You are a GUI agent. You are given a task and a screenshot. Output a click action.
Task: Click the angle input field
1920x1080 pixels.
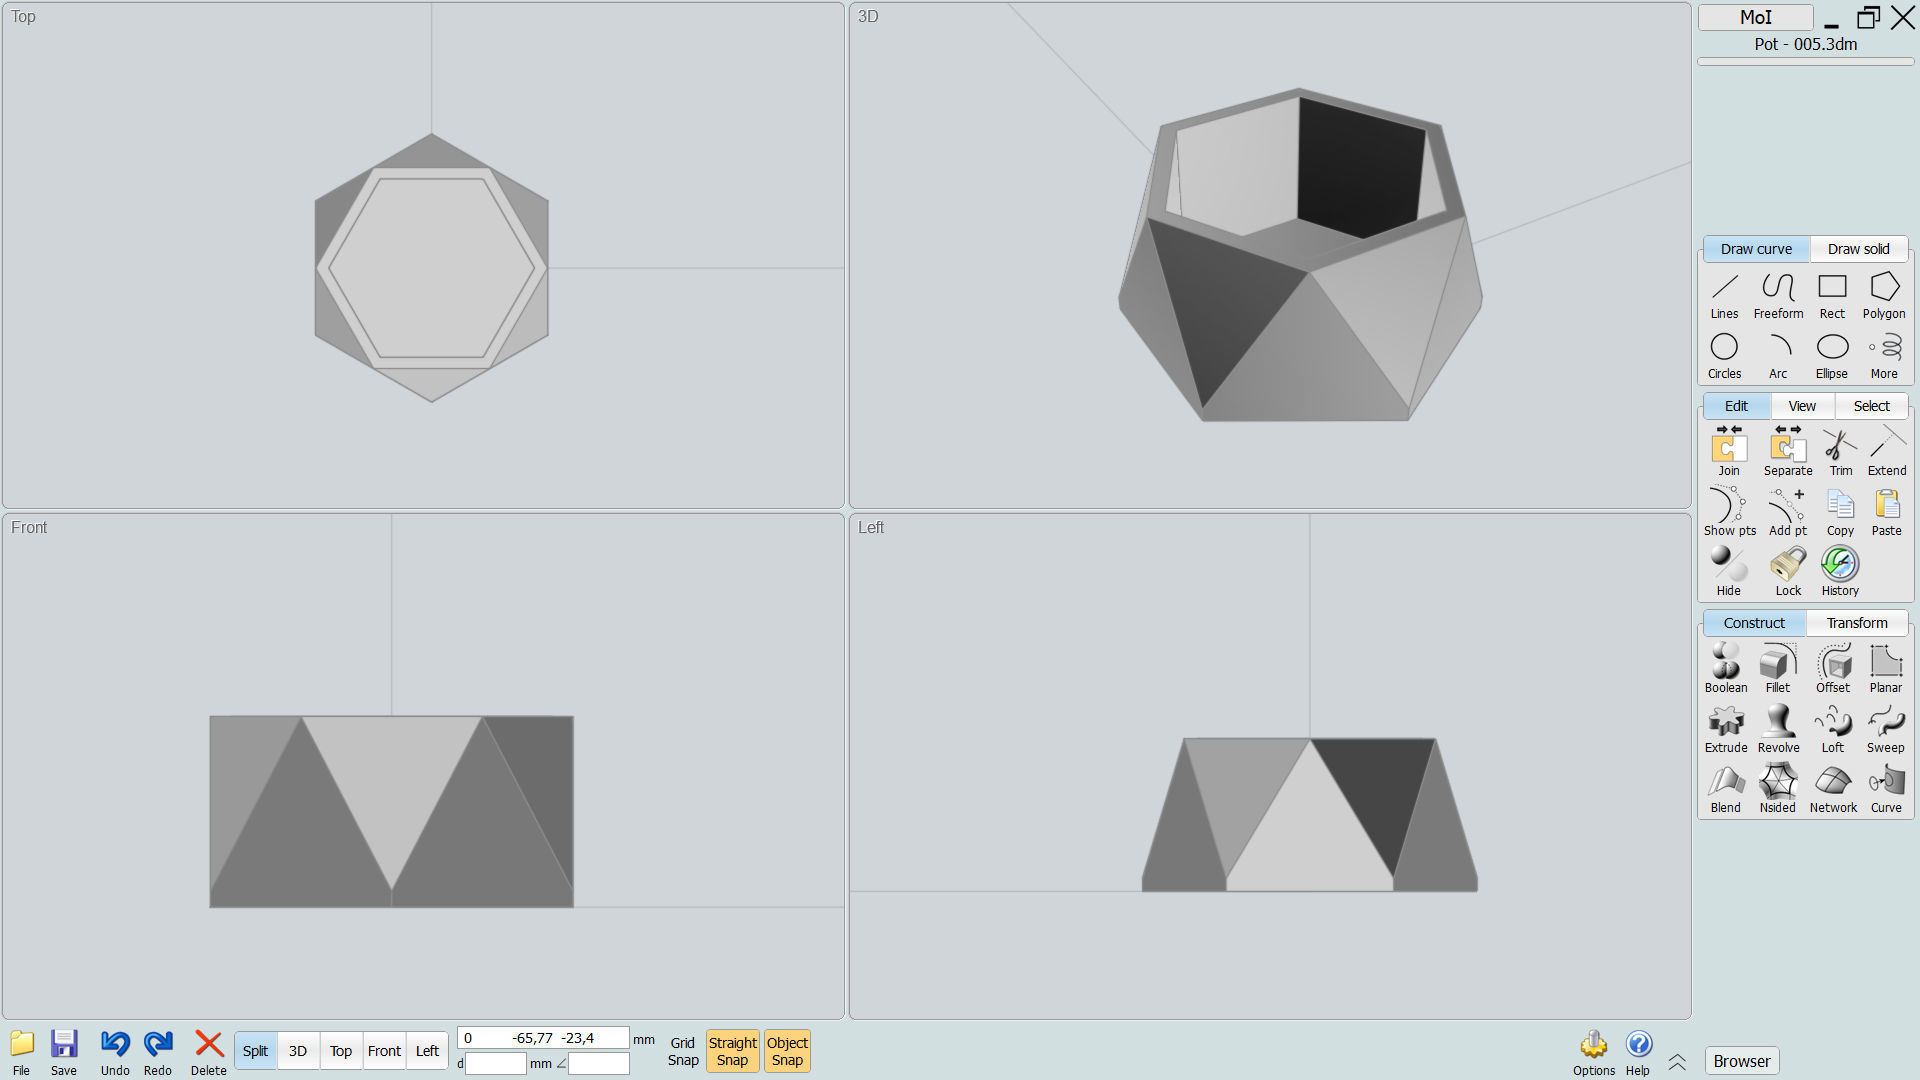(x=599, y=1064)
